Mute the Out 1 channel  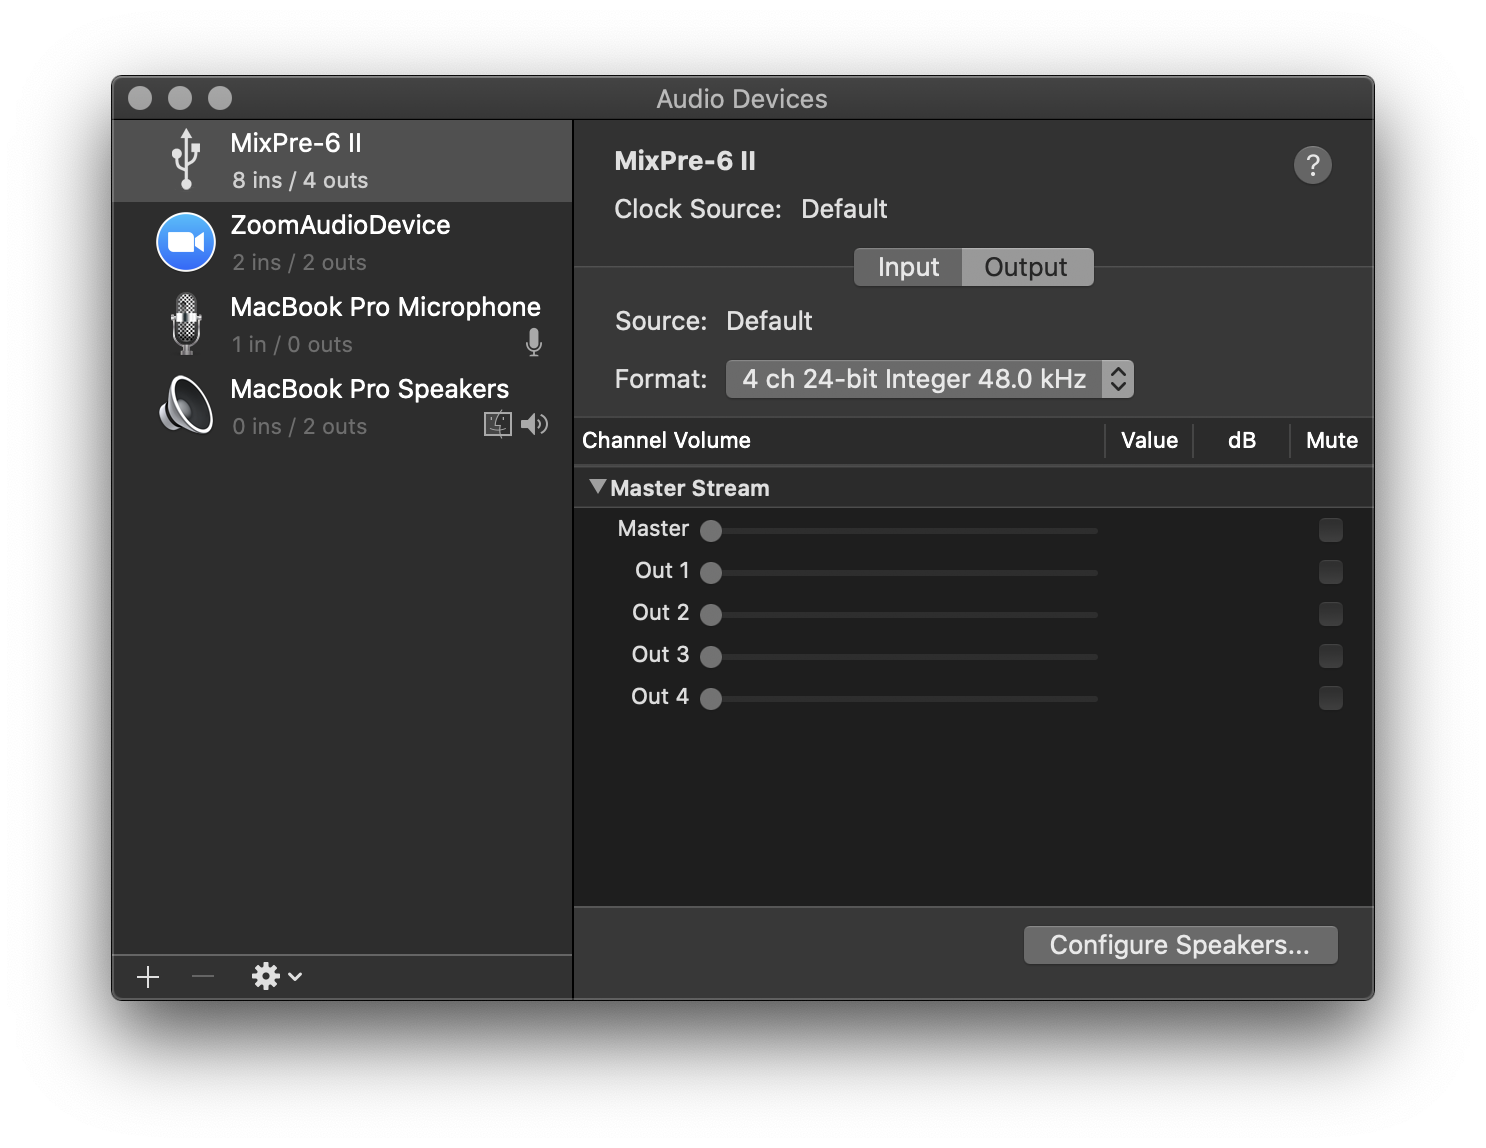point(1330,571)
